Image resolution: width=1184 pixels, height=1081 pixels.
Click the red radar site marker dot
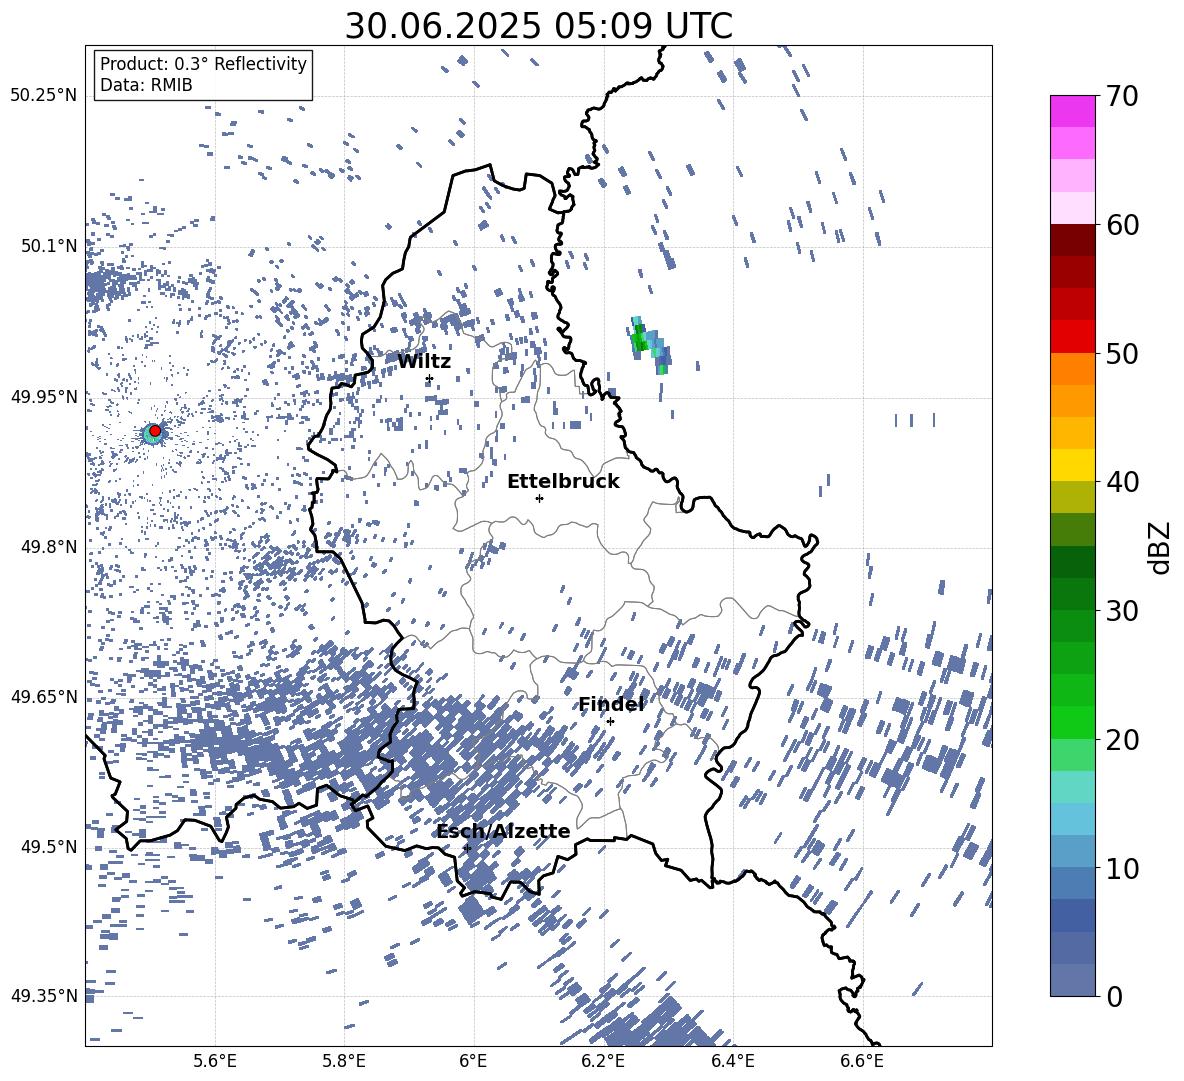155,430
